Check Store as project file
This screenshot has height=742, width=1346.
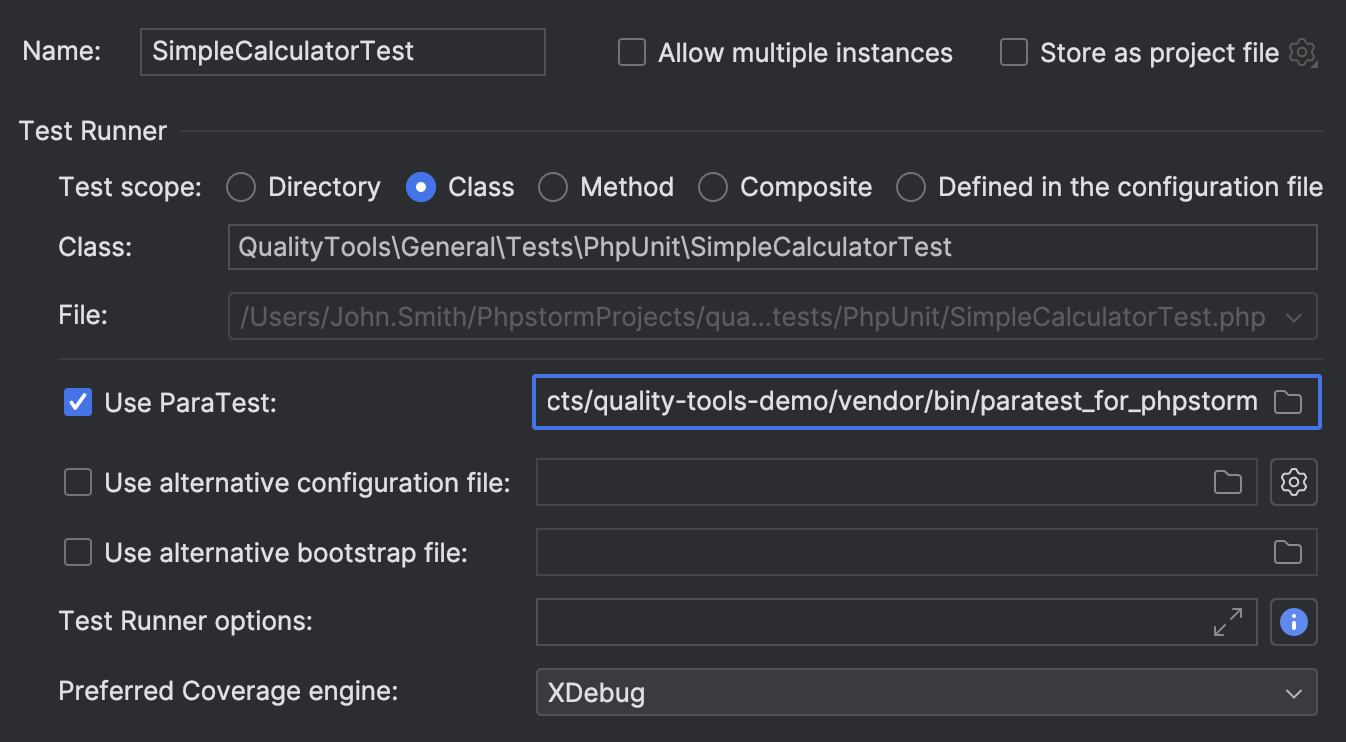pos(1013,52)
